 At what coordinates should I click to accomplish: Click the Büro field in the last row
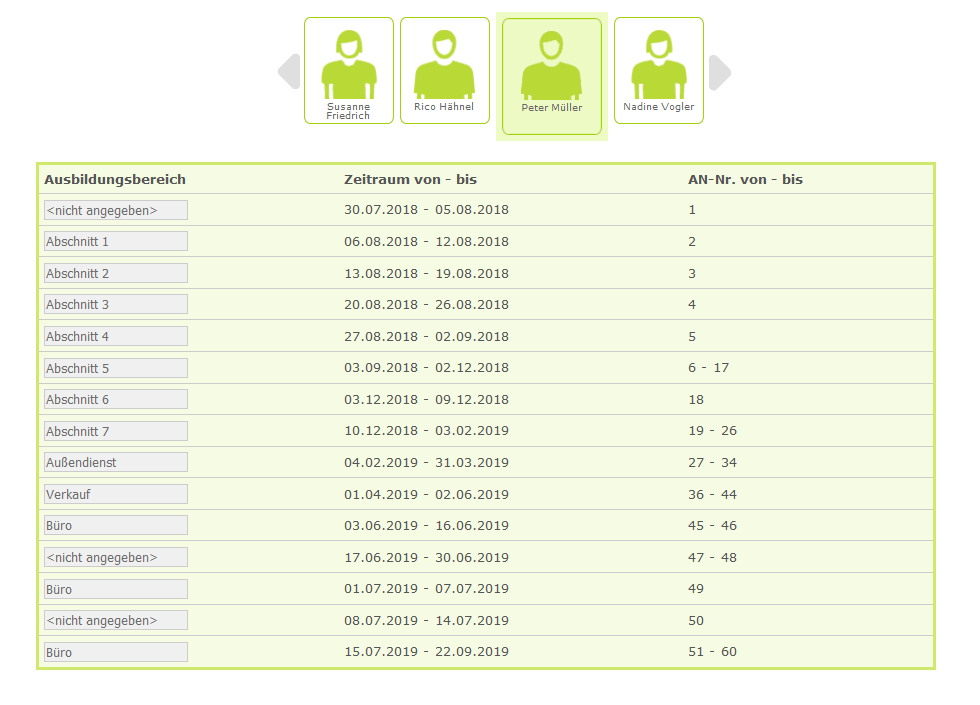(x=116, y=652)
